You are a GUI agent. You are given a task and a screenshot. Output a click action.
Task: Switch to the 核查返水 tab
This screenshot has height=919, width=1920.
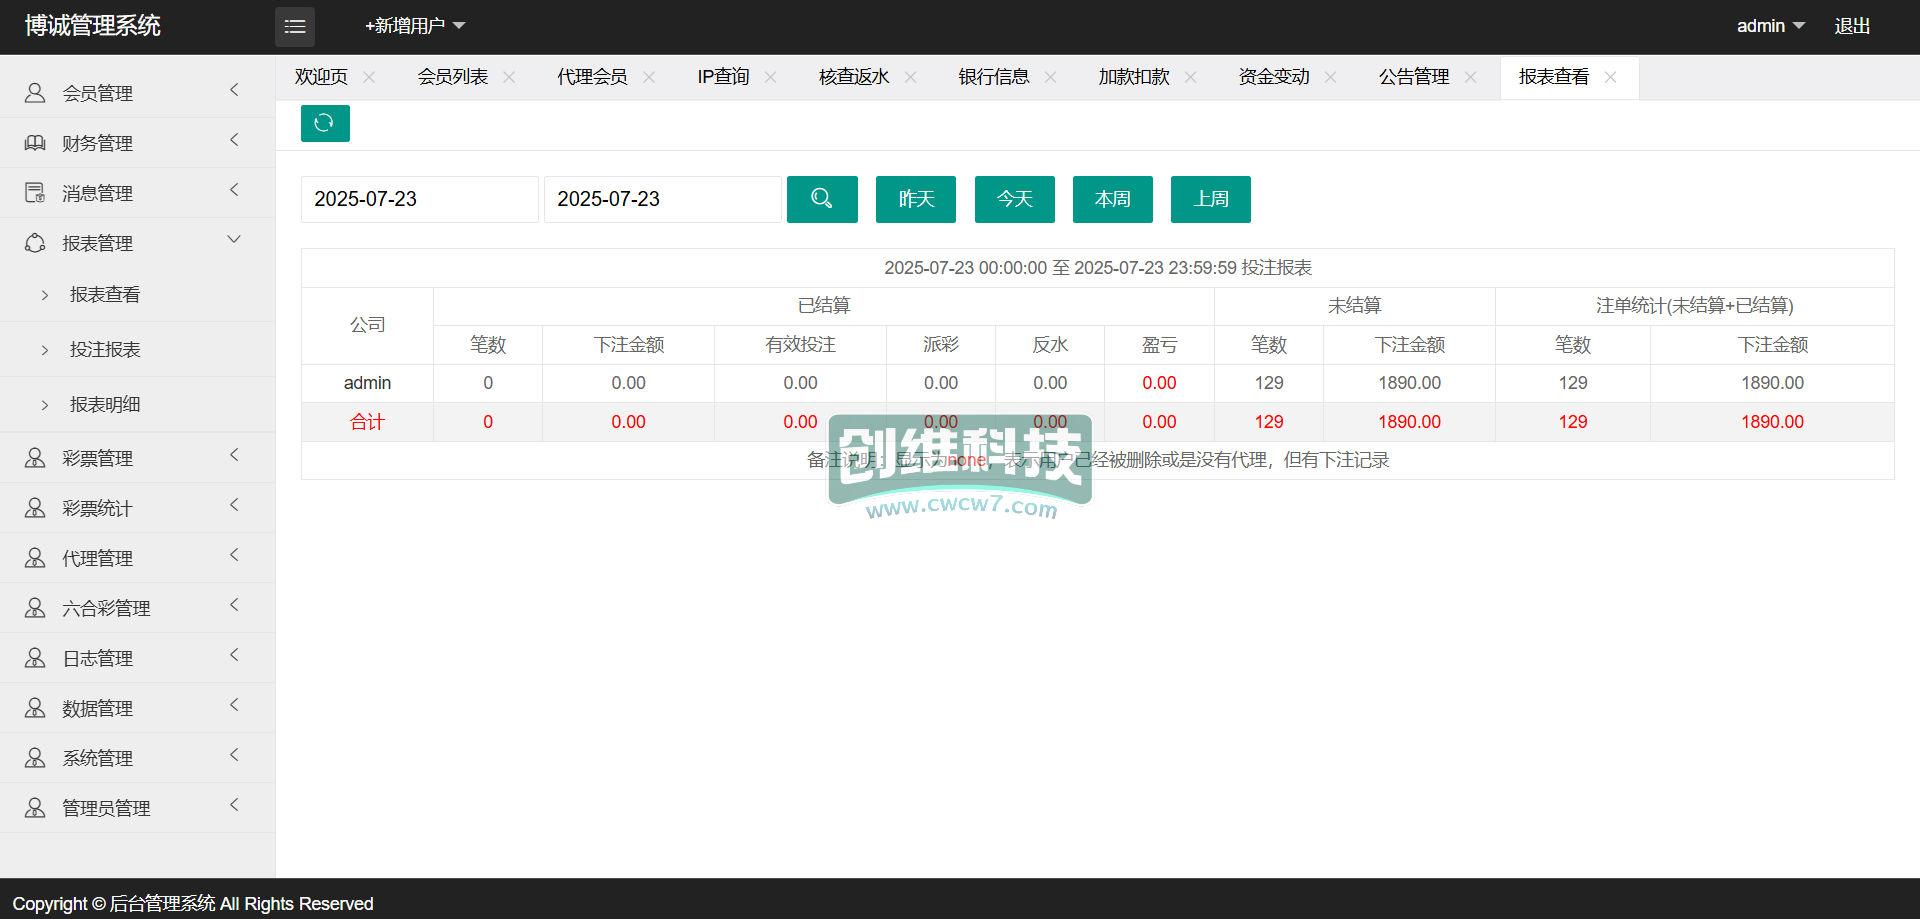tap(854, 77)
